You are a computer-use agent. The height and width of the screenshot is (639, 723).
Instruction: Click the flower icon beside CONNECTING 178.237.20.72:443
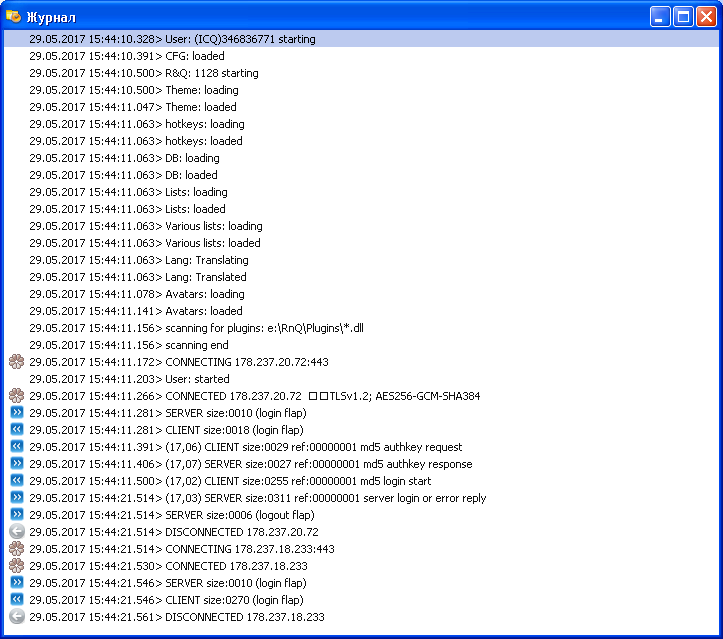click(15, 362)
